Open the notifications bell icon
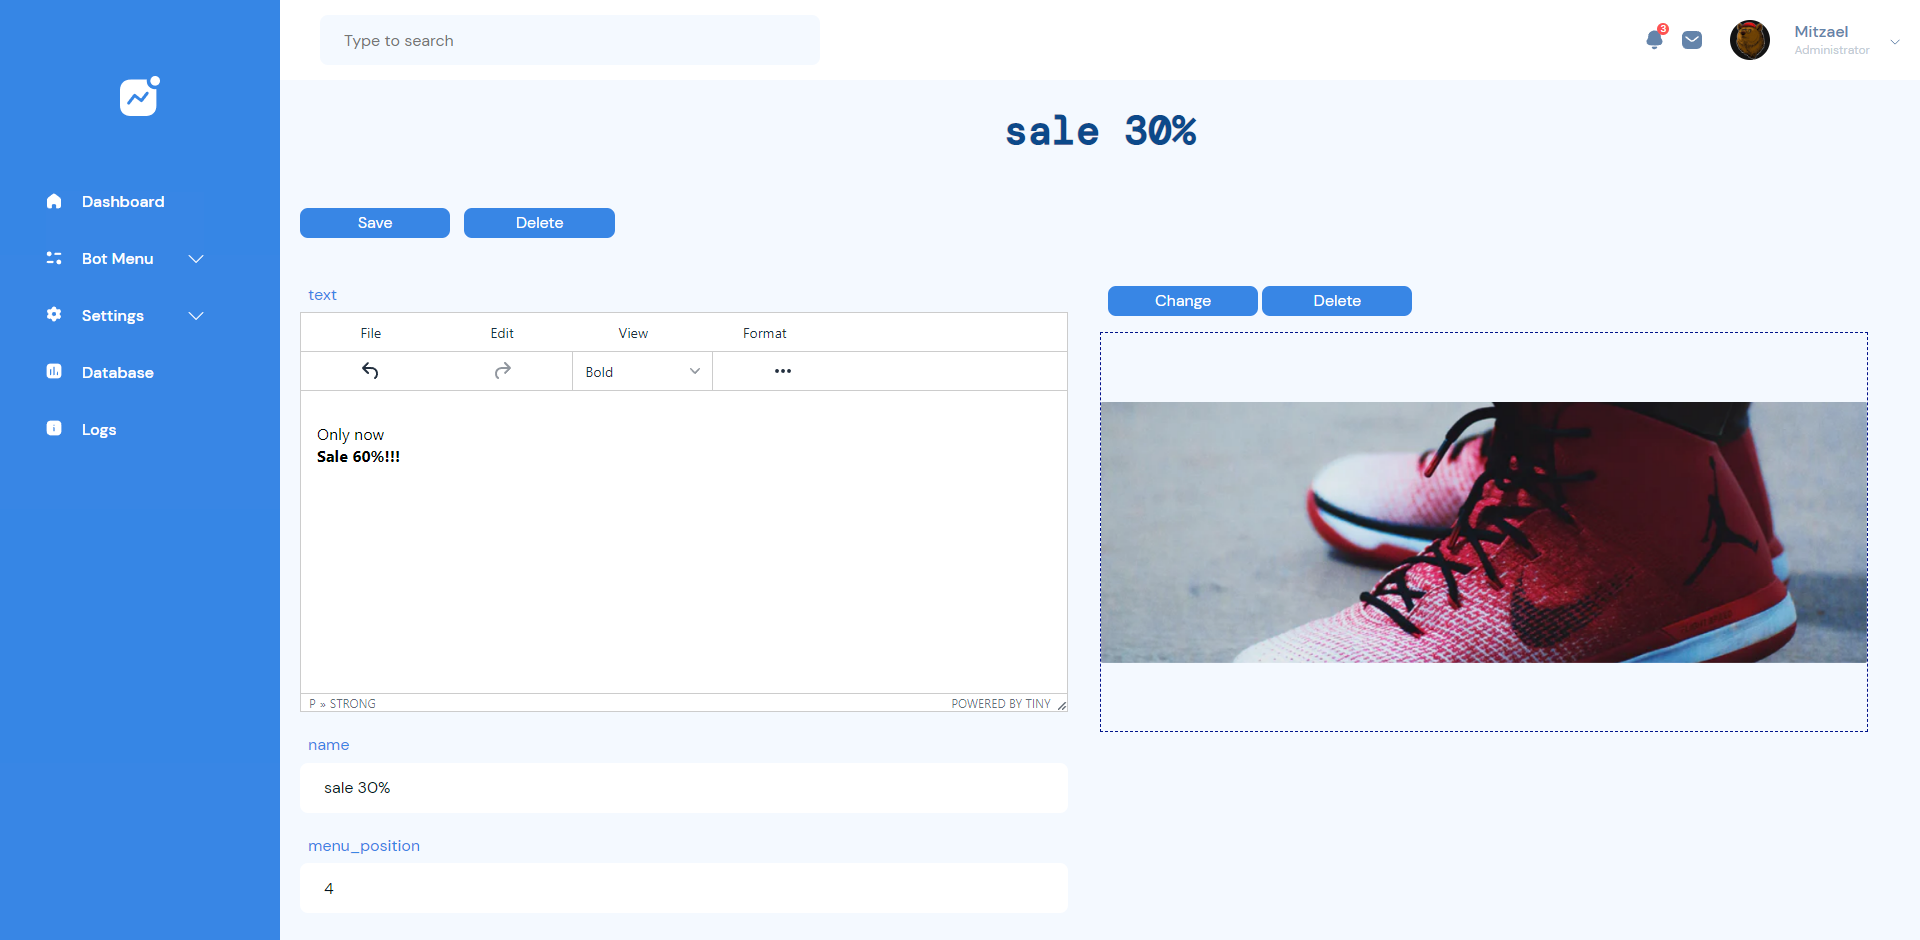Screen dimensions: 1920x940 pyautogui.click(x=1654, y=40)
